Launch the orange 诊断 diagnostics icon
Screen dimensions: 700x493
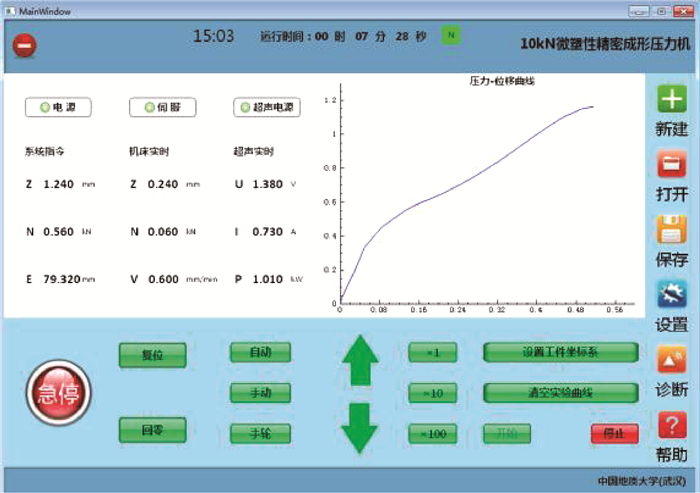[671, 360]
